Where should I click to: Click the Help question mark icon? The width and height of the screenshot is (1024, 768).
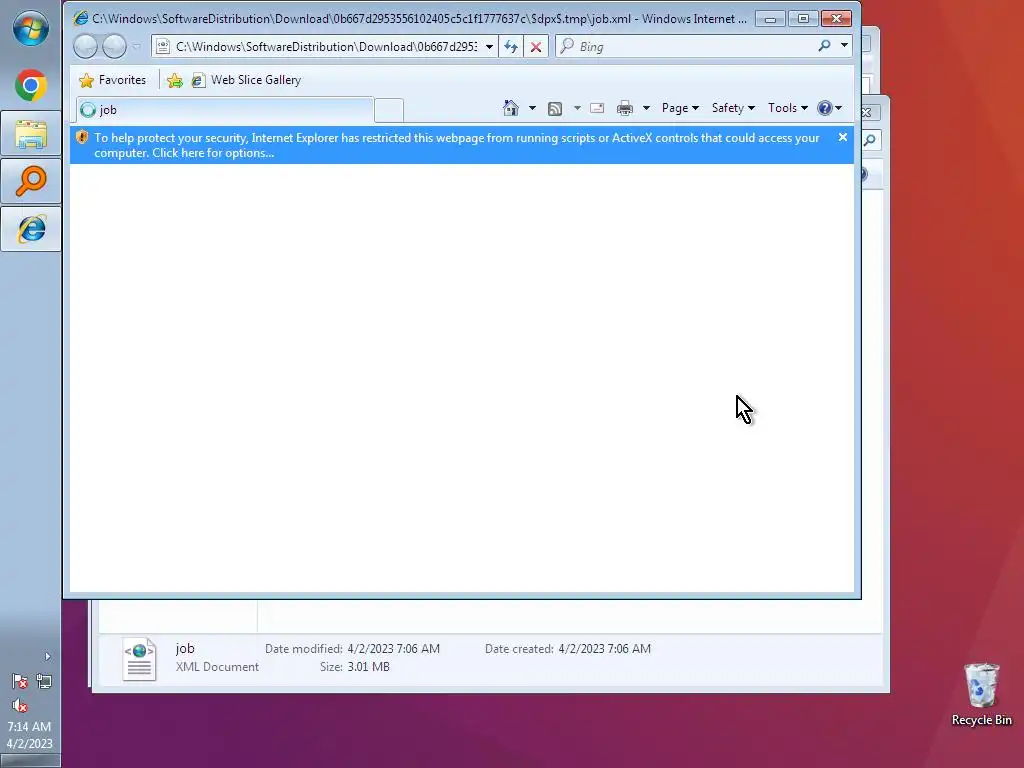pos(825,108)
